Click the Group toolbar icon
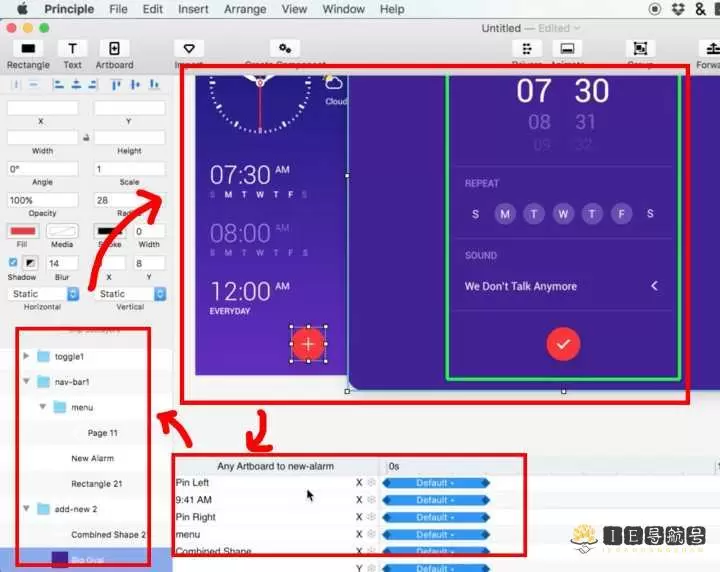 (640, 49)
